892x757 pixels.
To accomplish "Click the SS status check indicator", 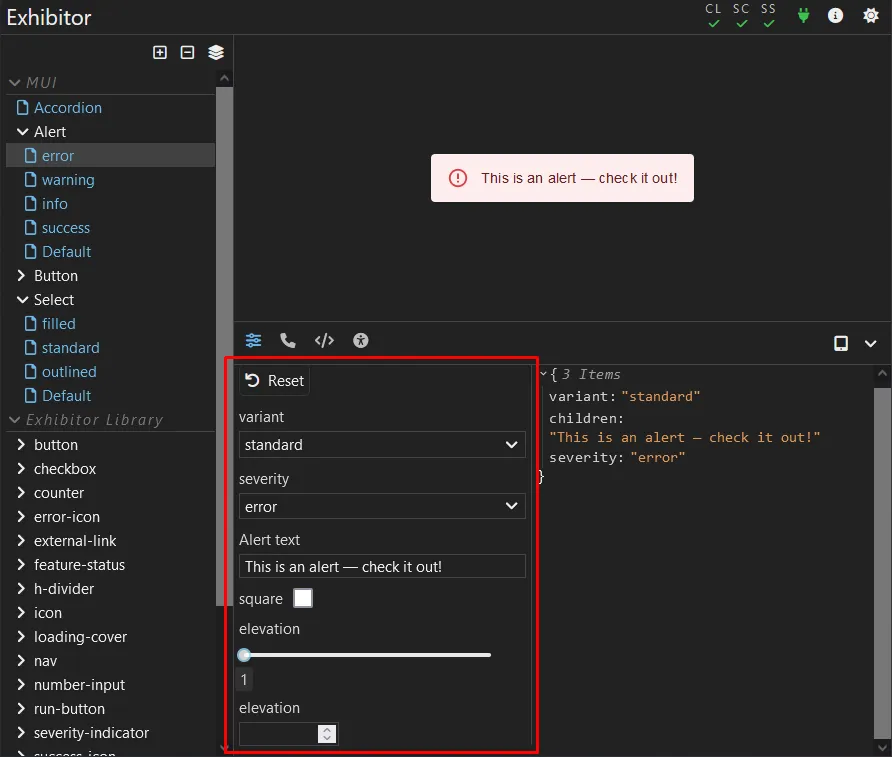I will click(x=769, y=16).
